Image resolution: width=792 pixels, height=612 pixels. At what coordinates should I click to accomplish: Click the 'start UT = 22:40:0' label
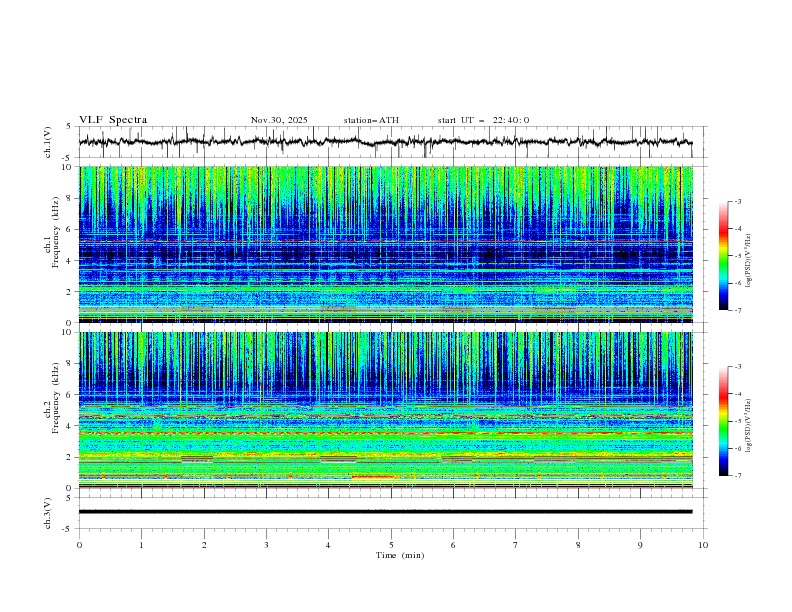pyautogui.click(x=483, y=120)
